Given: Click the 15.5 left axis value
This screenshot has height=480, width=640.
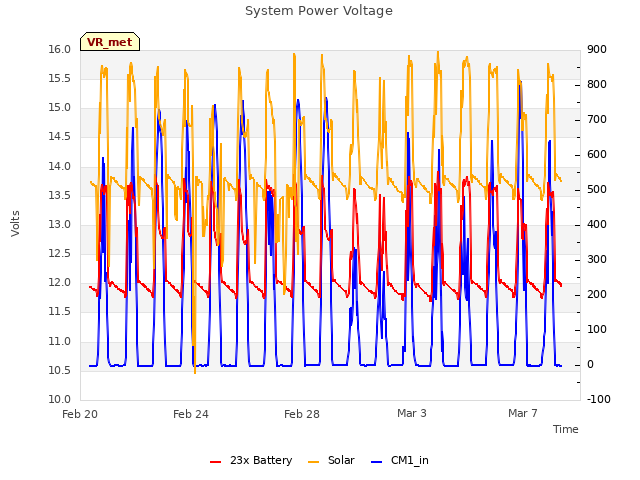Looking at the screenshot, I should pos(60,78).
